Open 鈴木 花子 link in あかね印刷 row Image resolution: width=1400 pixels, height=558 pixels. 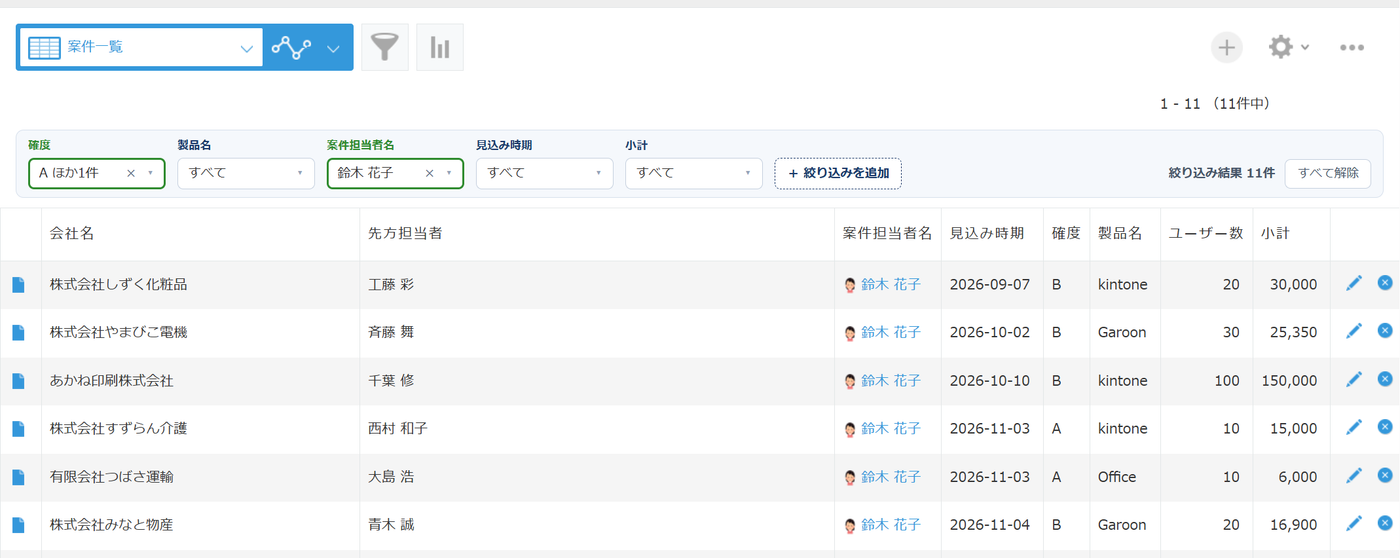890,381
